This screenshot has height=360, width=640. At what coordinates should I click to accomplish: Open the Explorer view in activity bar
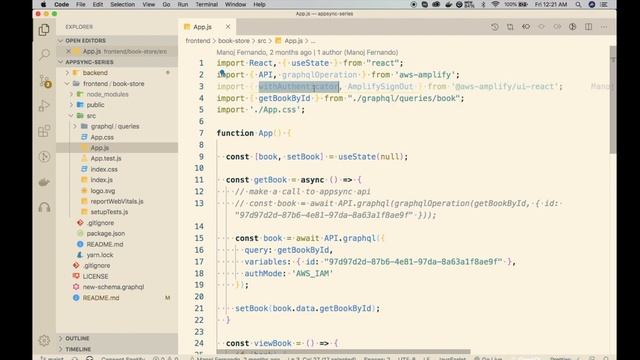pyautogui.click(x=44, y=30)
